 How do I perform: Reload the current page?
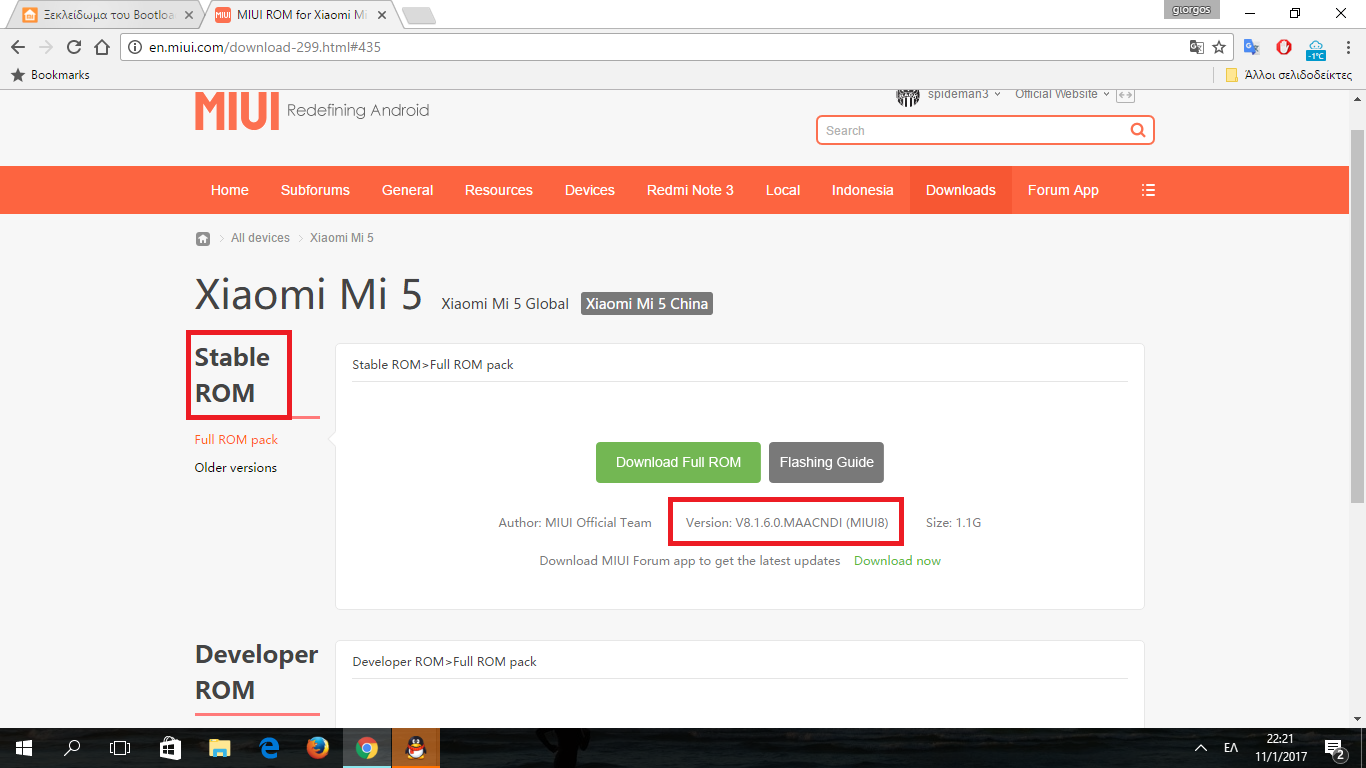[x=73, y=47]
